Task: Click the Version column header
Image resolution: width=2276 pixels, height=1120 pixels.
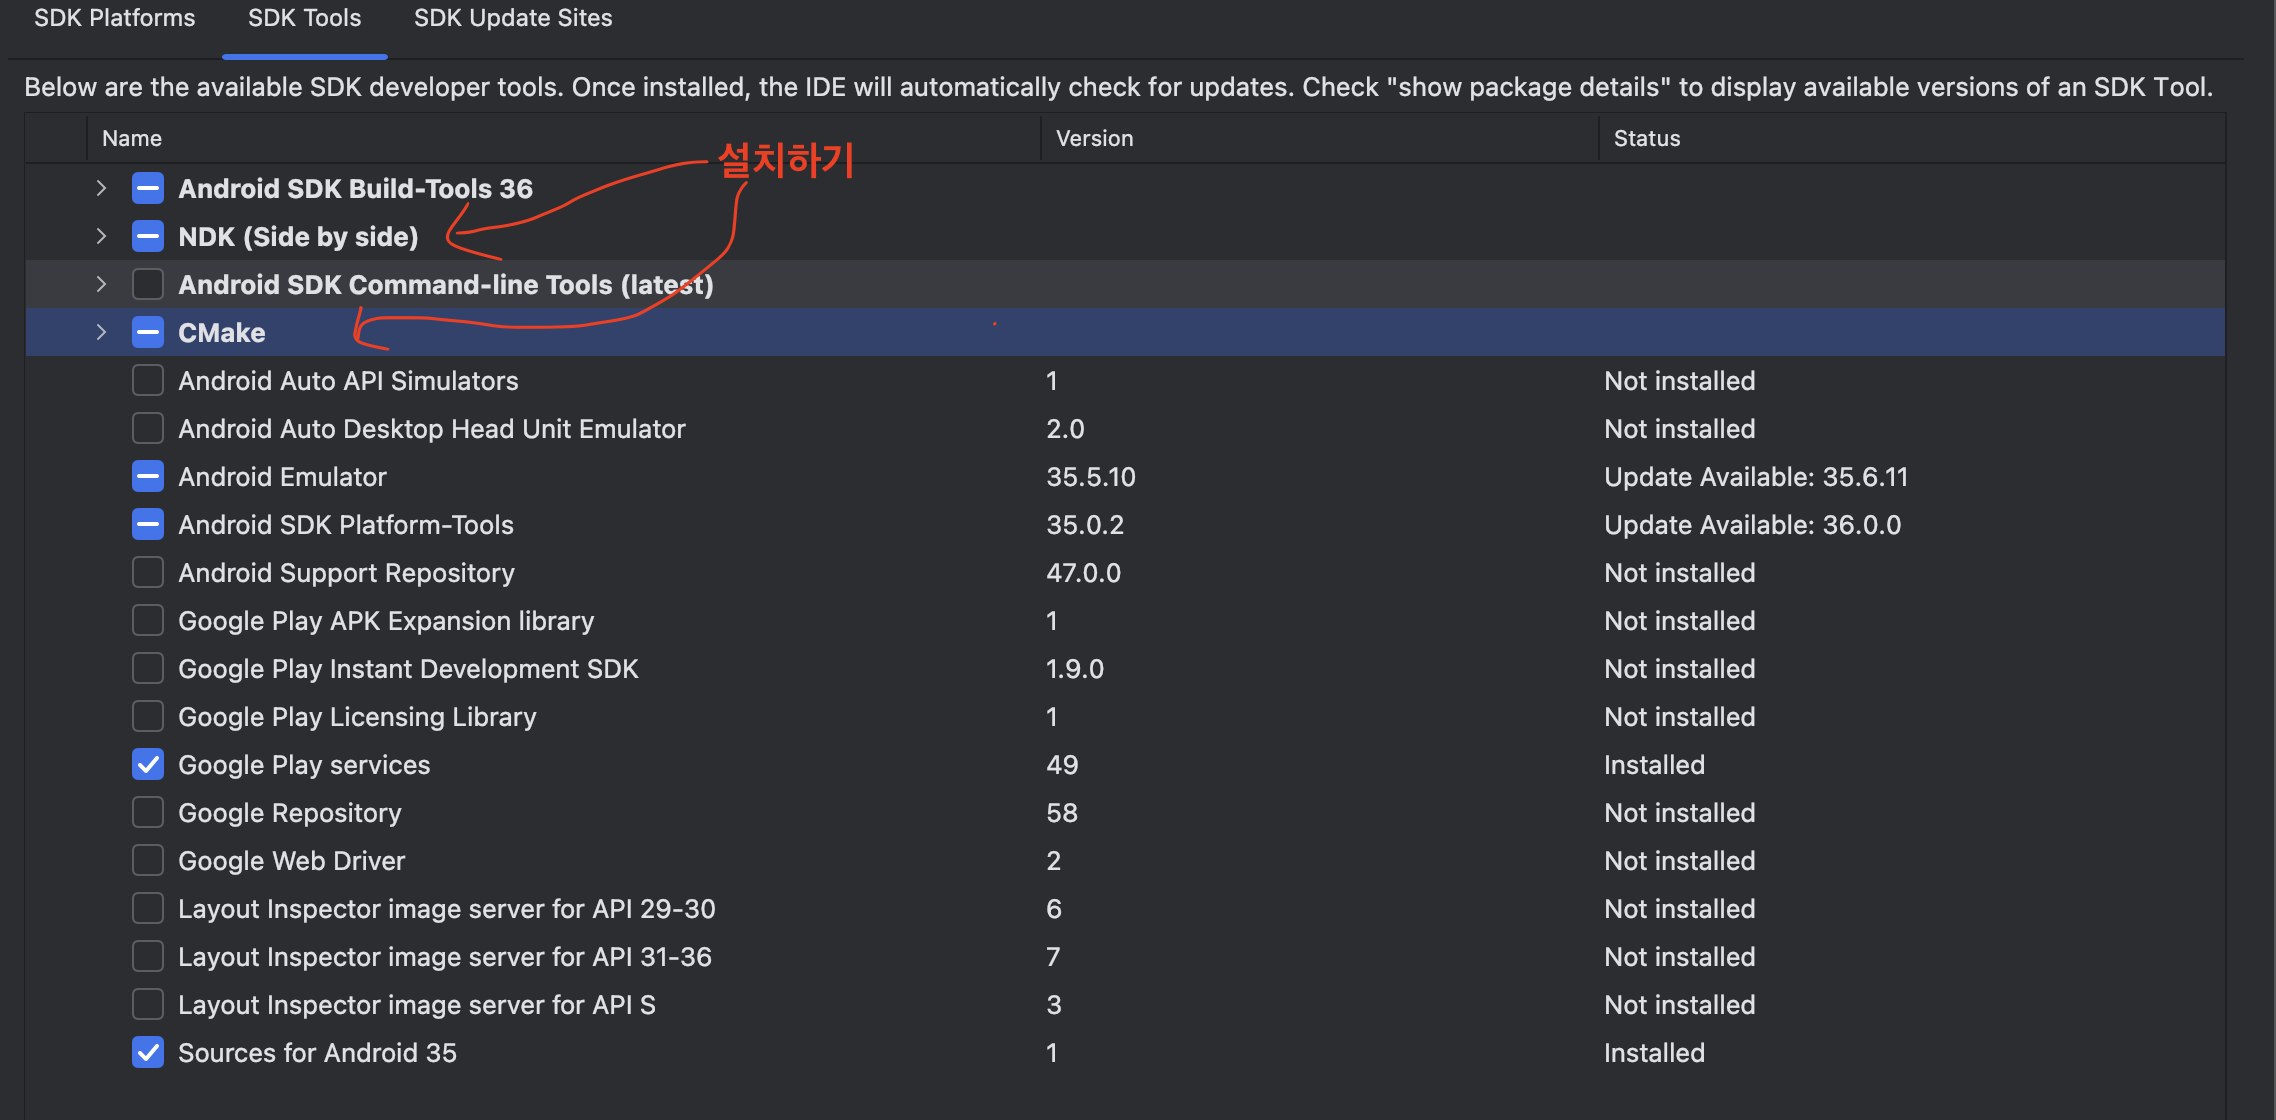Action: pos(1094,138)
